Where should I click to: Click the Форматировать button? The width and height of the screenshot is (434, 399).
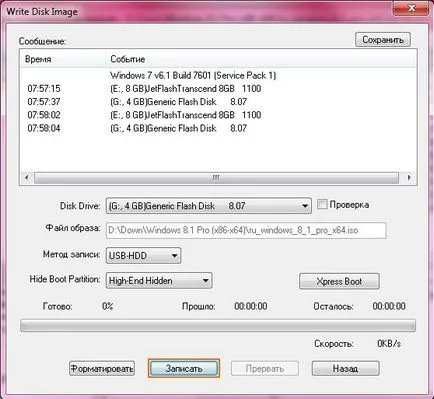click(x=102, y=368)
